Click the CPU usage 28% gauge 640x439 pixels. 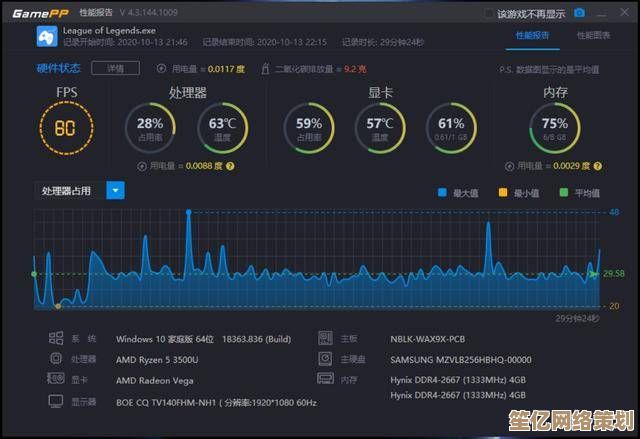[x=150, y=128]
